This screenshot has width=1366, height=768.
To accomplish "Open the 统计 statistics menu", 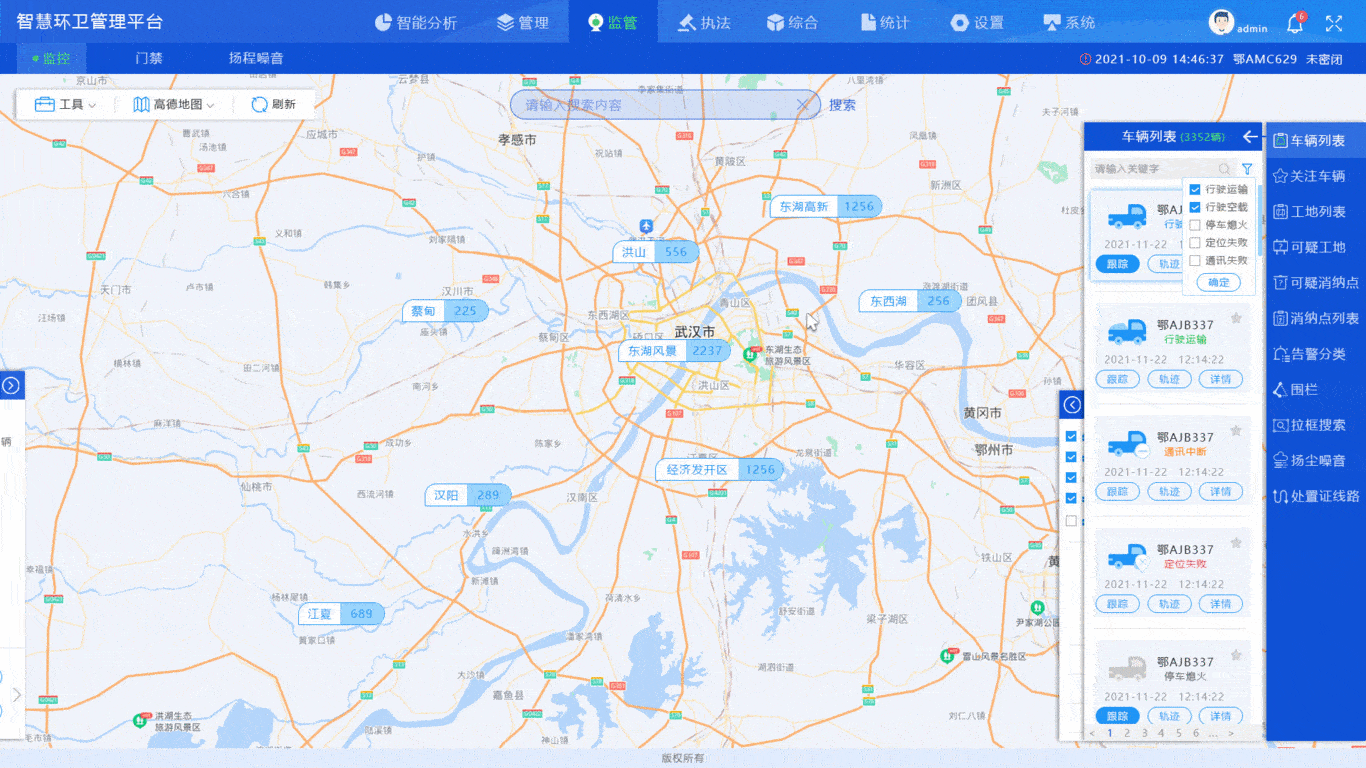I will point(884,22).
